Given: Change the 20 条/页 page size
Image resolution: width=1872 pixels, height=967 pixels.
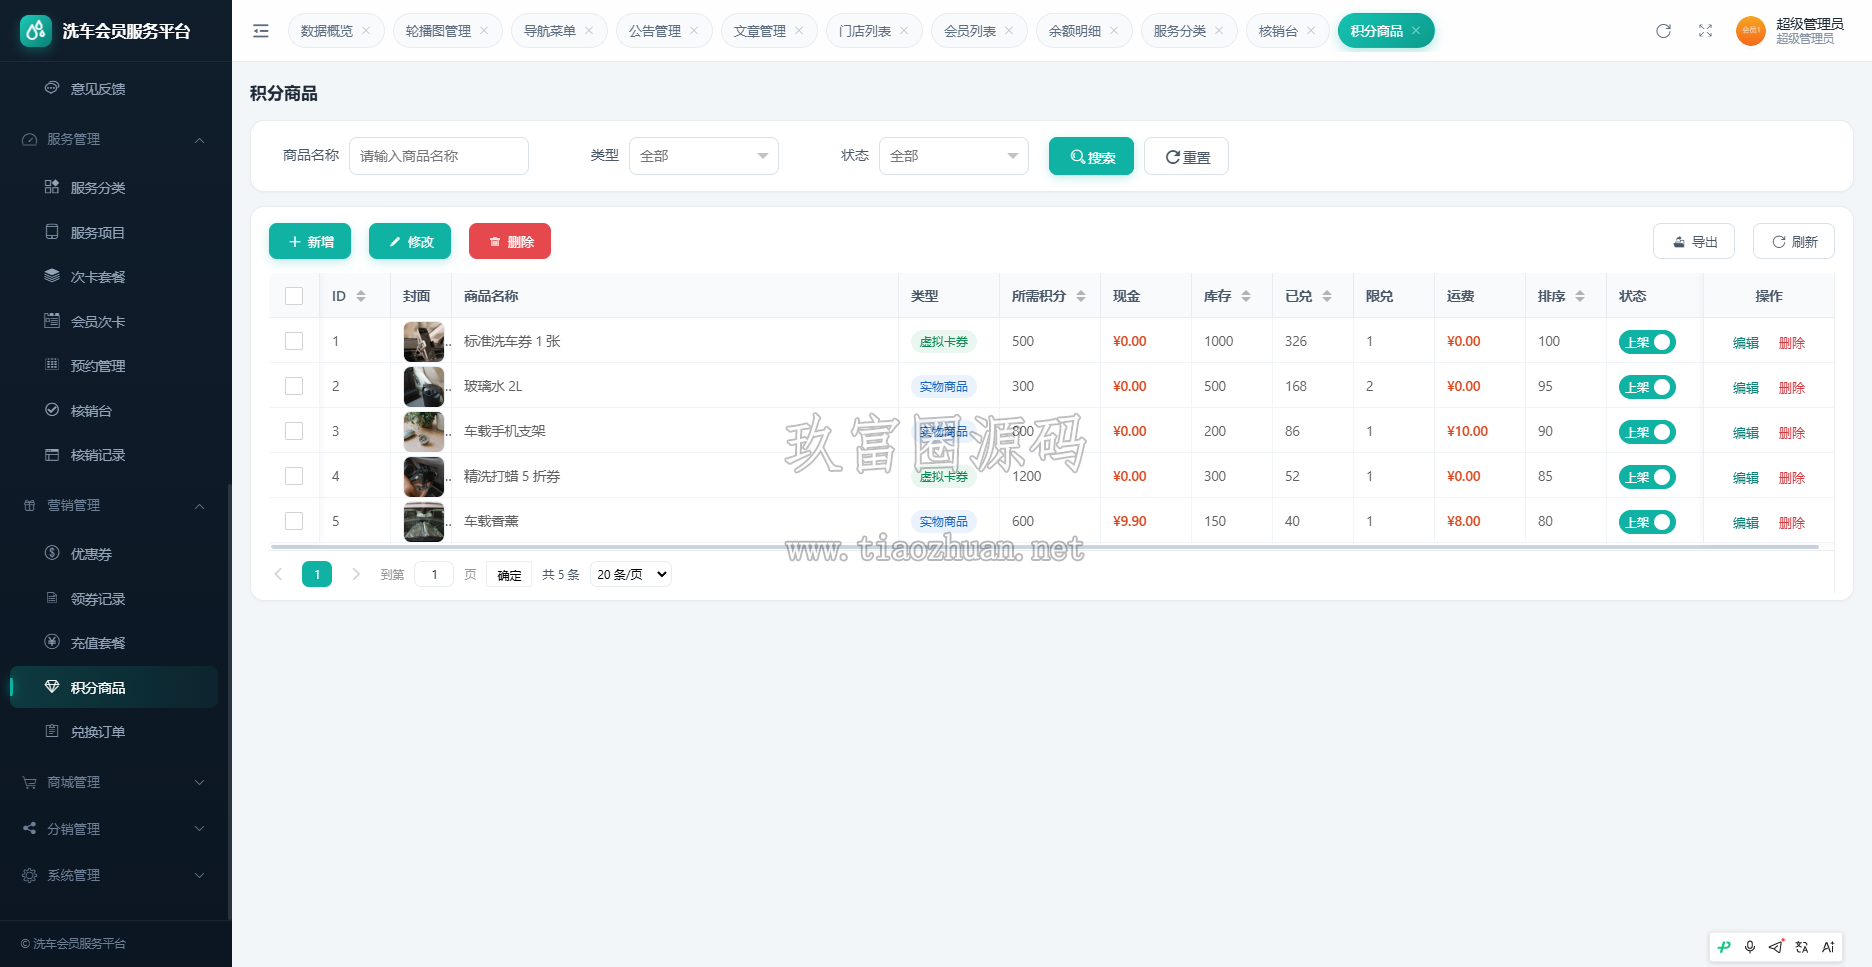Looking at the screenshot, I should (631, 574).
